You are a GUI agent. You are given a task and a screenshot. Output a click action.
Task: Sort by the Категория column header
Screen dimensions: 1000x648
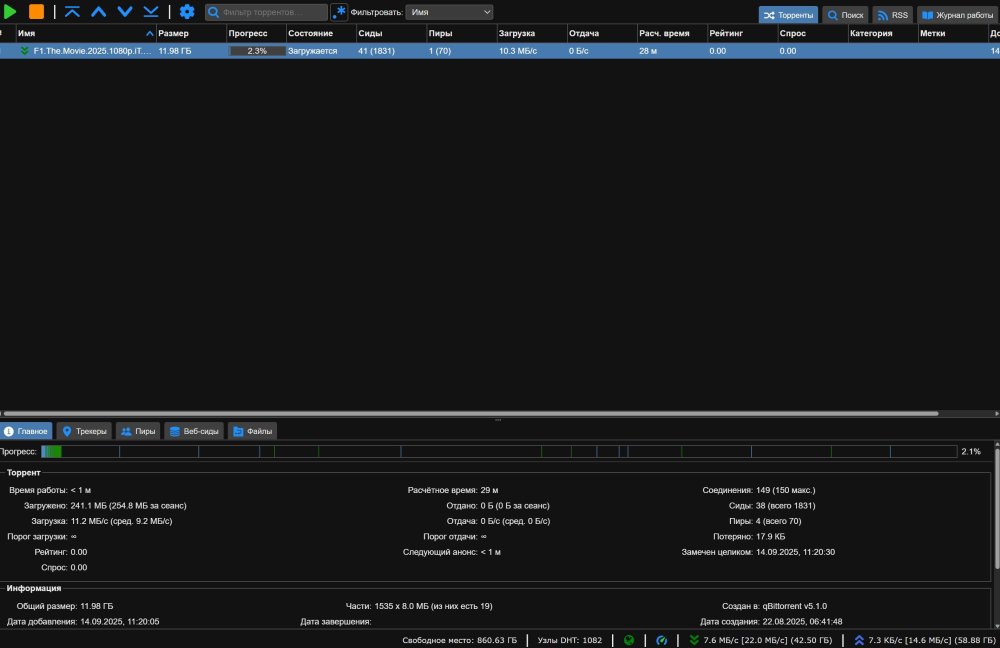[x=882, y=33]
